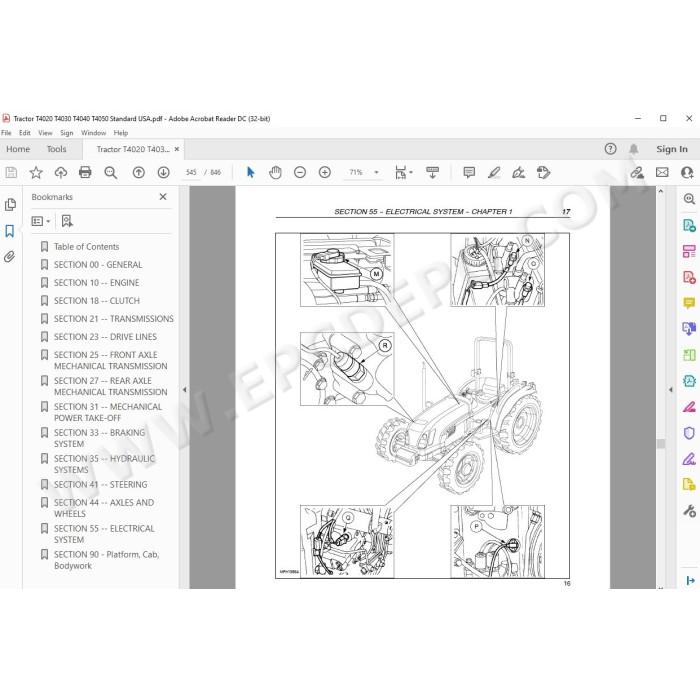
Task: Open Help question mark icon
Action: tap(610, 149)
